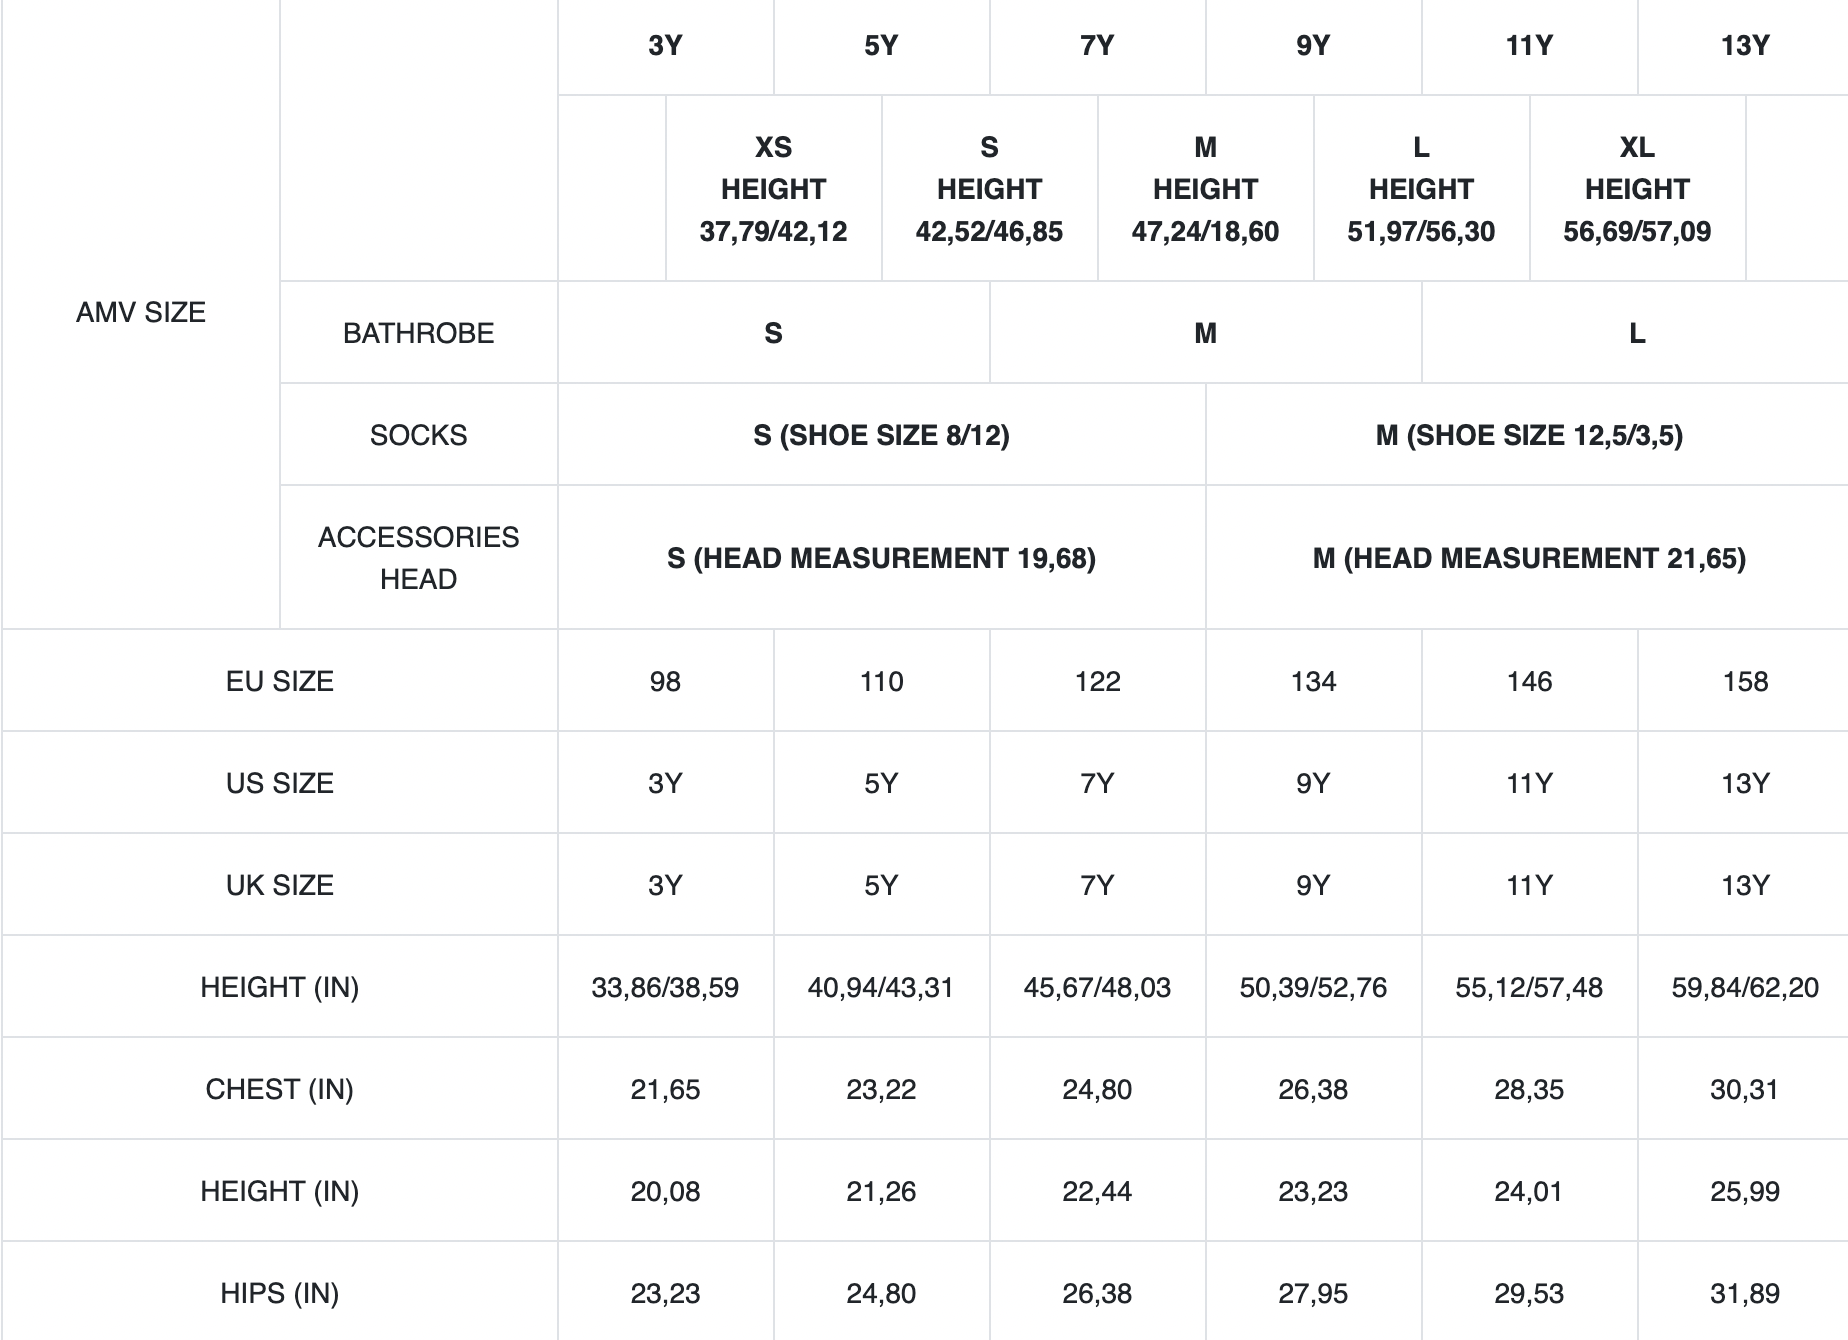Click the 7Y column header
Image resolution: width=1848 pixels, height=1340 pixels.
(1097, 46)
